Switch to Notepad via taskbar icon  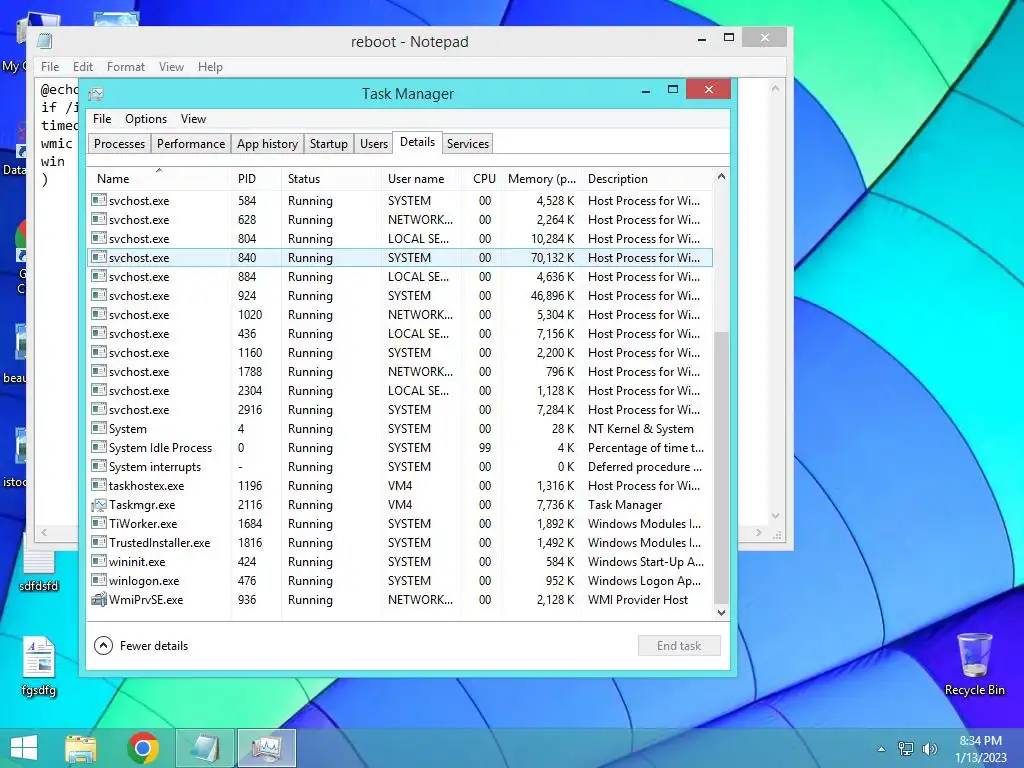(205, 748)
